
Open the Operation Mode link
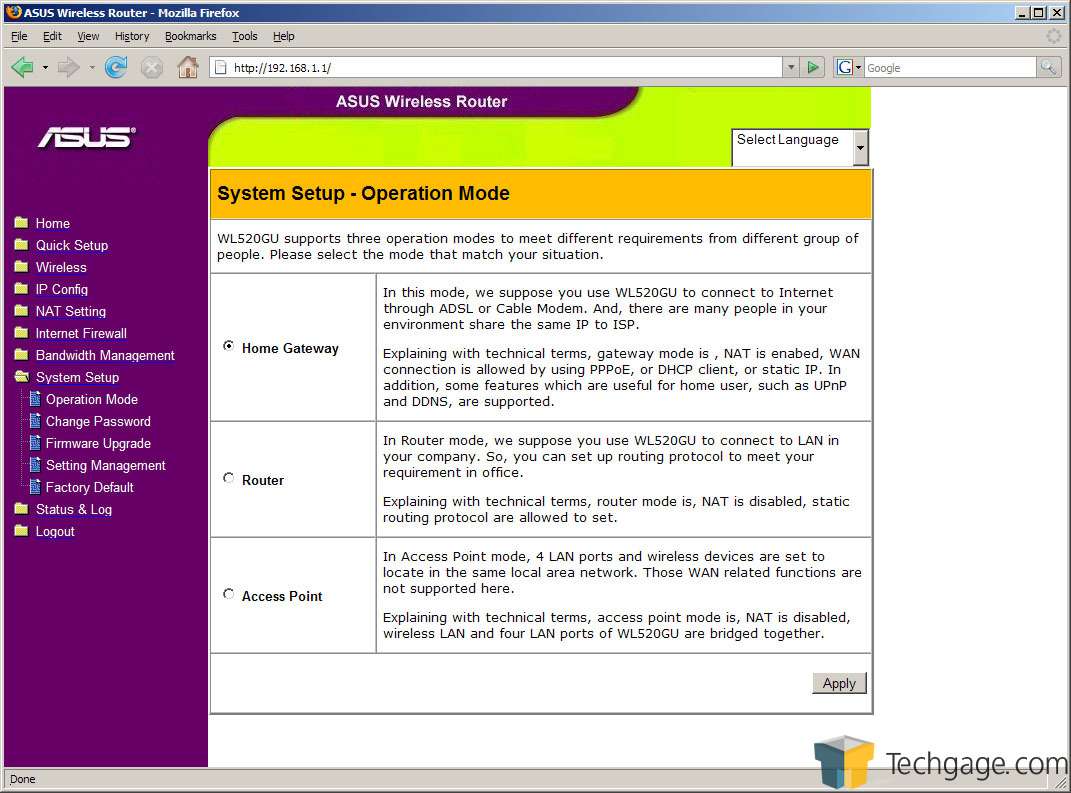(x=92, y=399)
